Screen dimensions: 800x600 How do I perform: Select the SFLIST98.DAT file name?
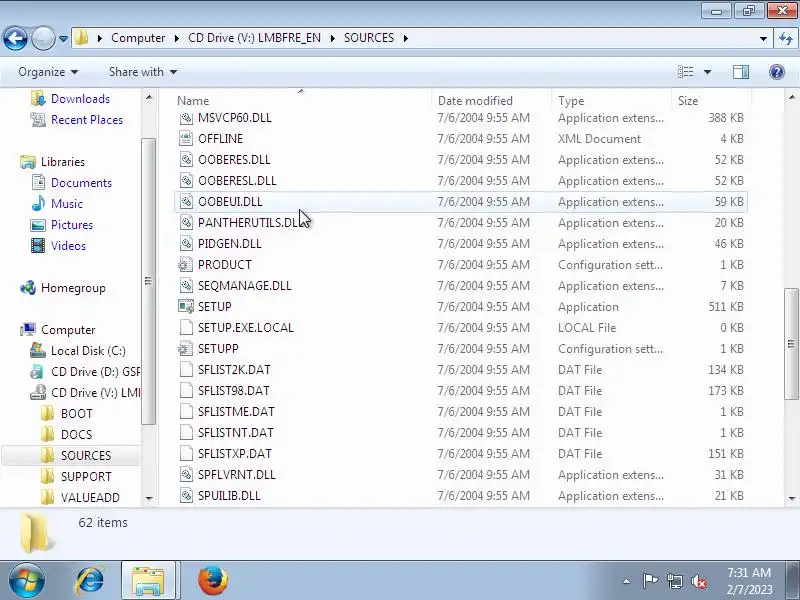click(234, 390)
